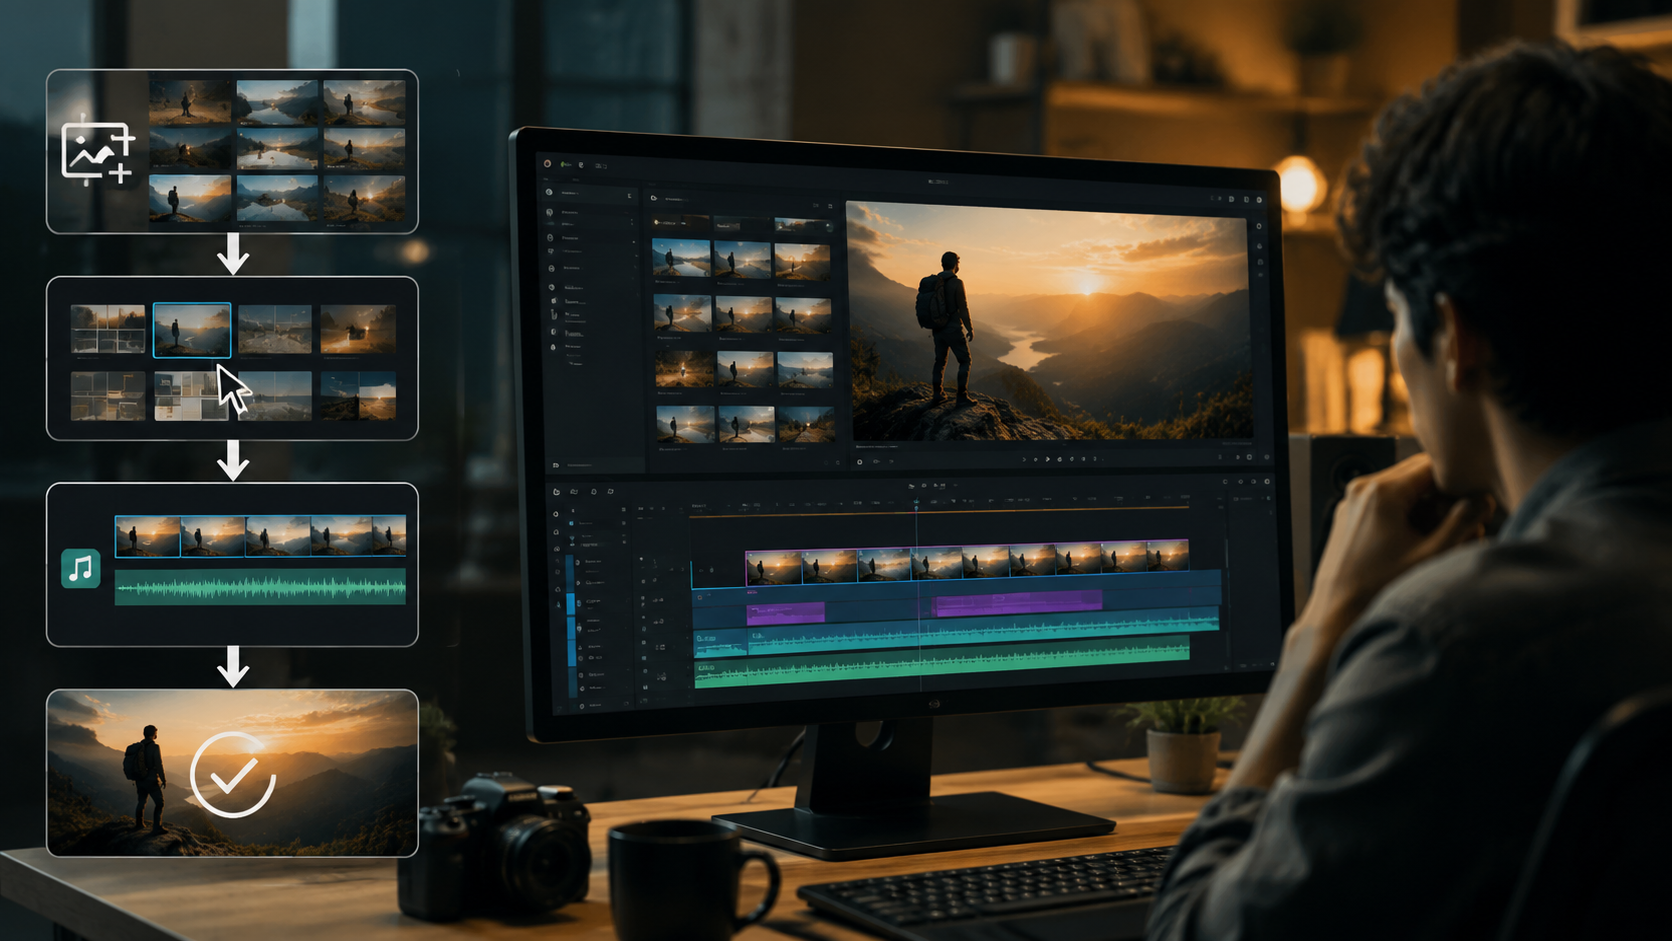Click the first icon in the timeline's center toolbar

tap(911, 486)
